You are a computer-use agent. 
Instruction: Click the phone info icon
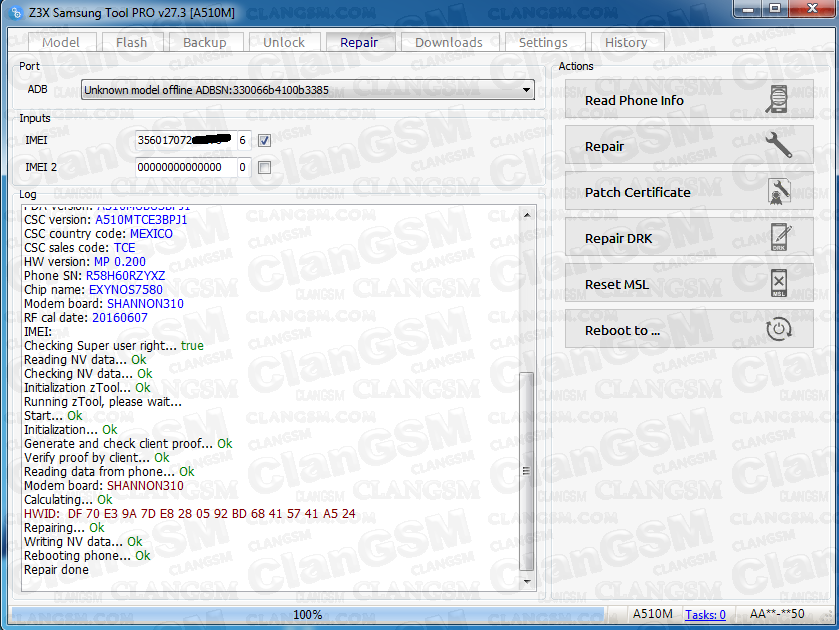point(777,100)
